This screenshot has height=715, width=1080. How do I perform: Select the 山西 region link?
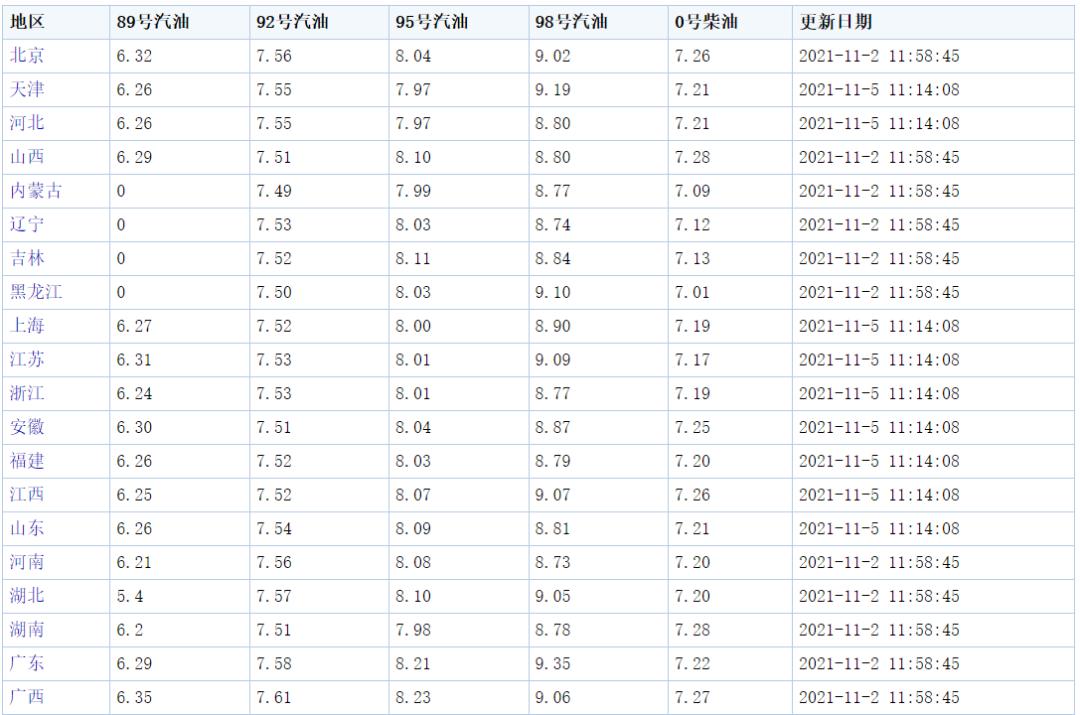[x=27, y=157]
